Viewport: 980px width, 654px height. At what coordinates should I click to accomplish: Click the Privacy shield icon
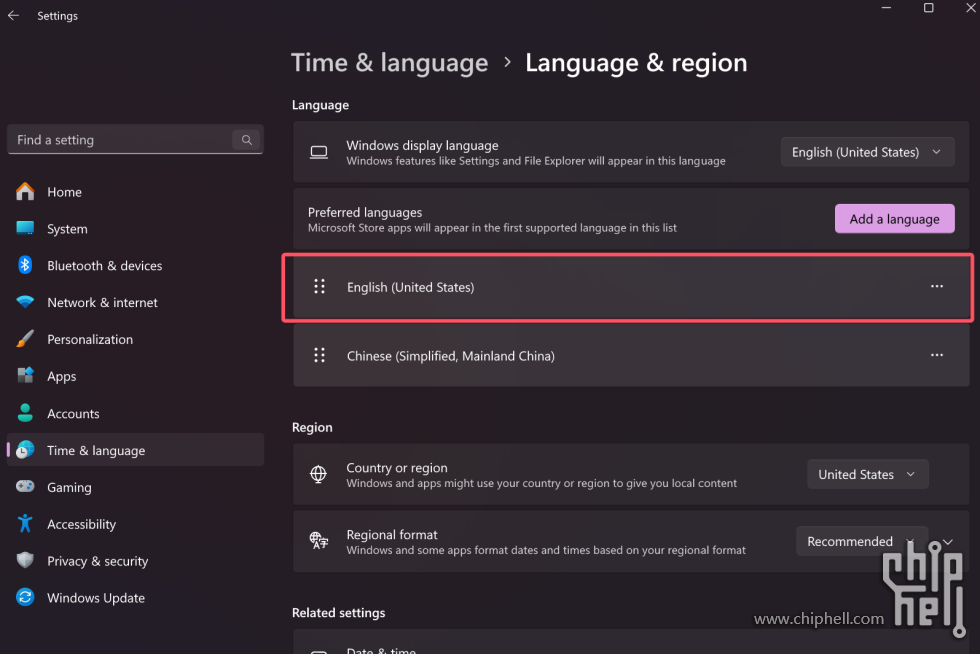pos(25,560)
